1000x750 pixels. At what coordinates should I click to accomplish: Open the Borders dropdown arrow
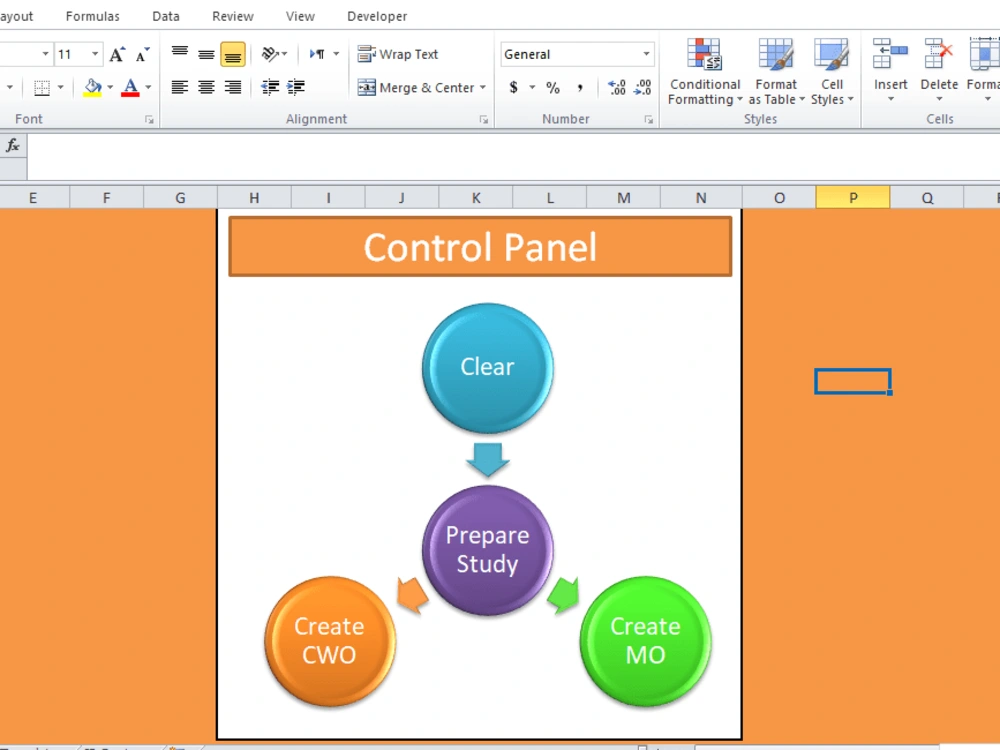click(61, 87)
